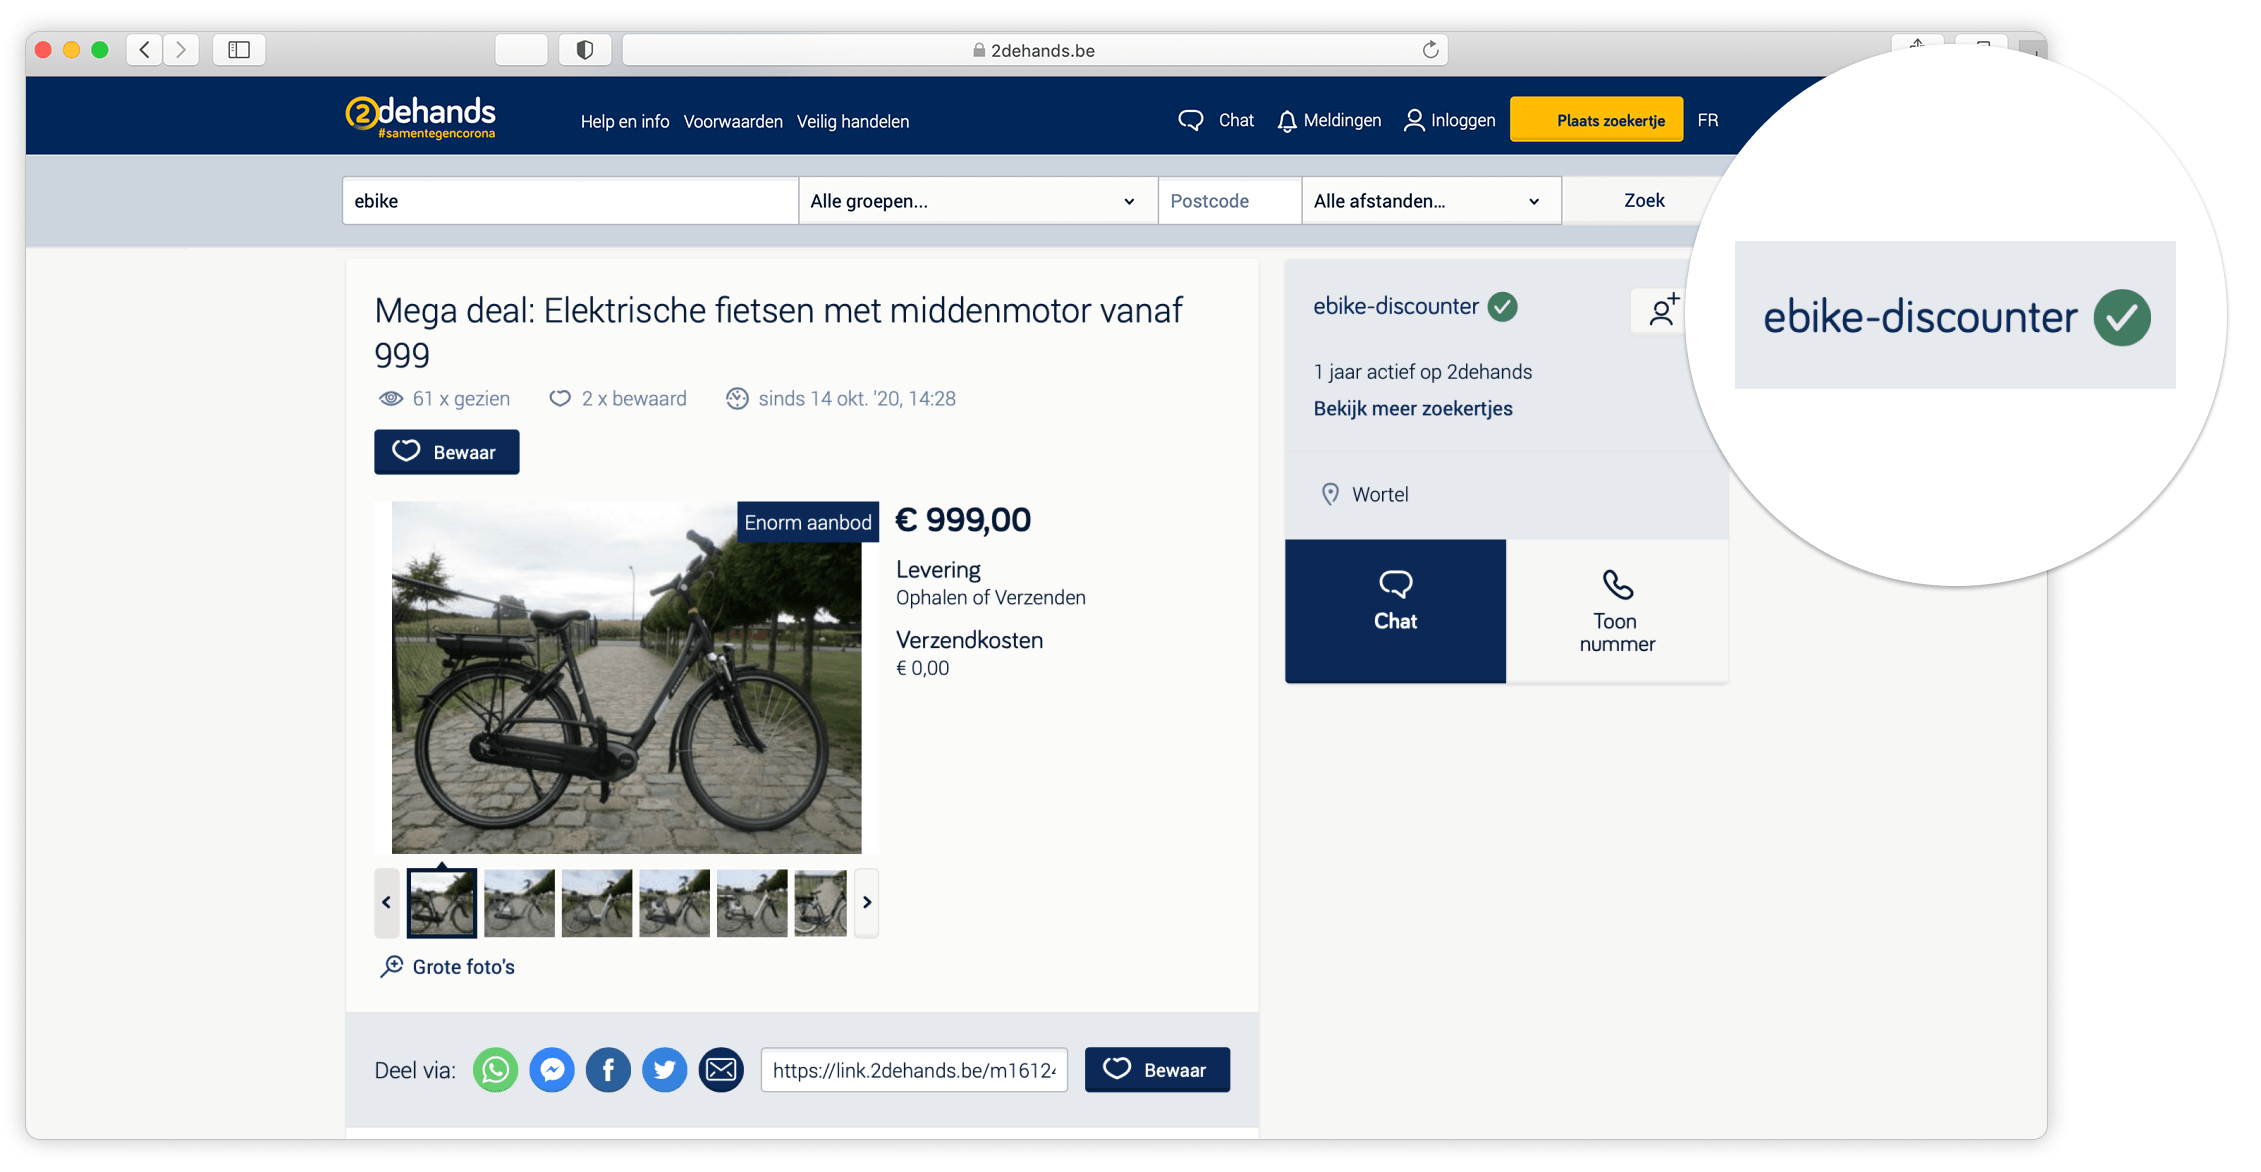Click the Wortel location
Image resolution: width=2261 pixels, height=1172 pixels.
(x=1366, y=494)
